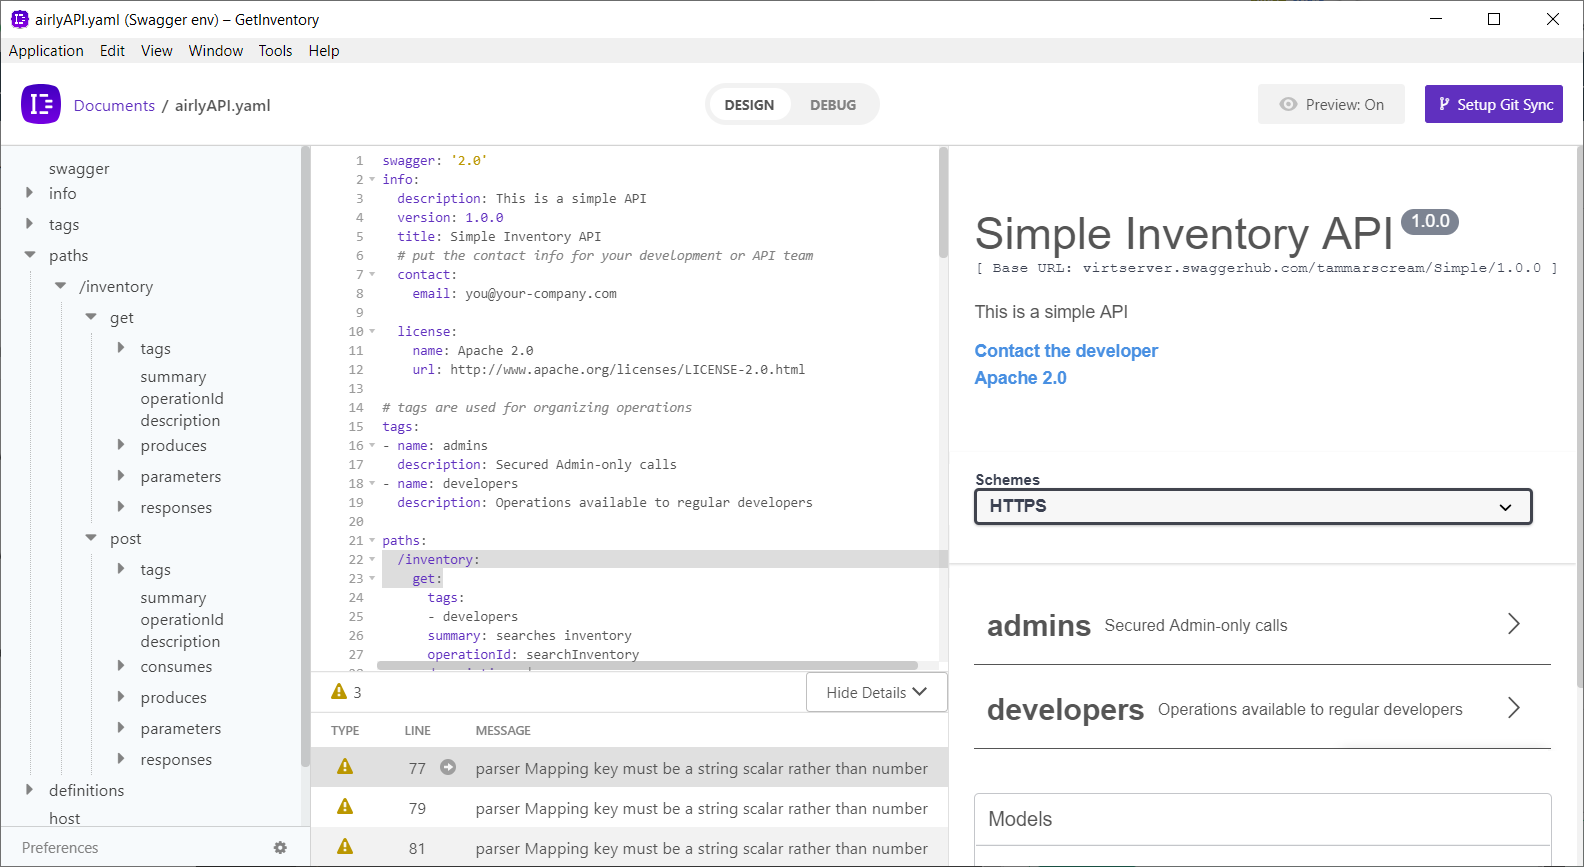Open the Schemes HTTPS dropdown
The image size is (1584, 867).
[1252, 506]
